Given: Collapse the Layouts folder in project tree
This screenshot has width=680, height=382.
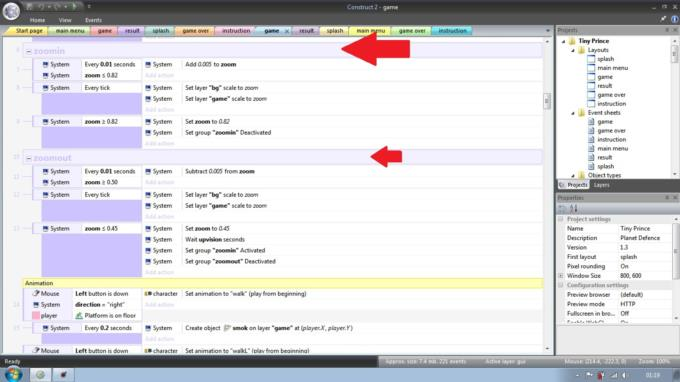Looking at the screenshot, I should pos(573,50).
